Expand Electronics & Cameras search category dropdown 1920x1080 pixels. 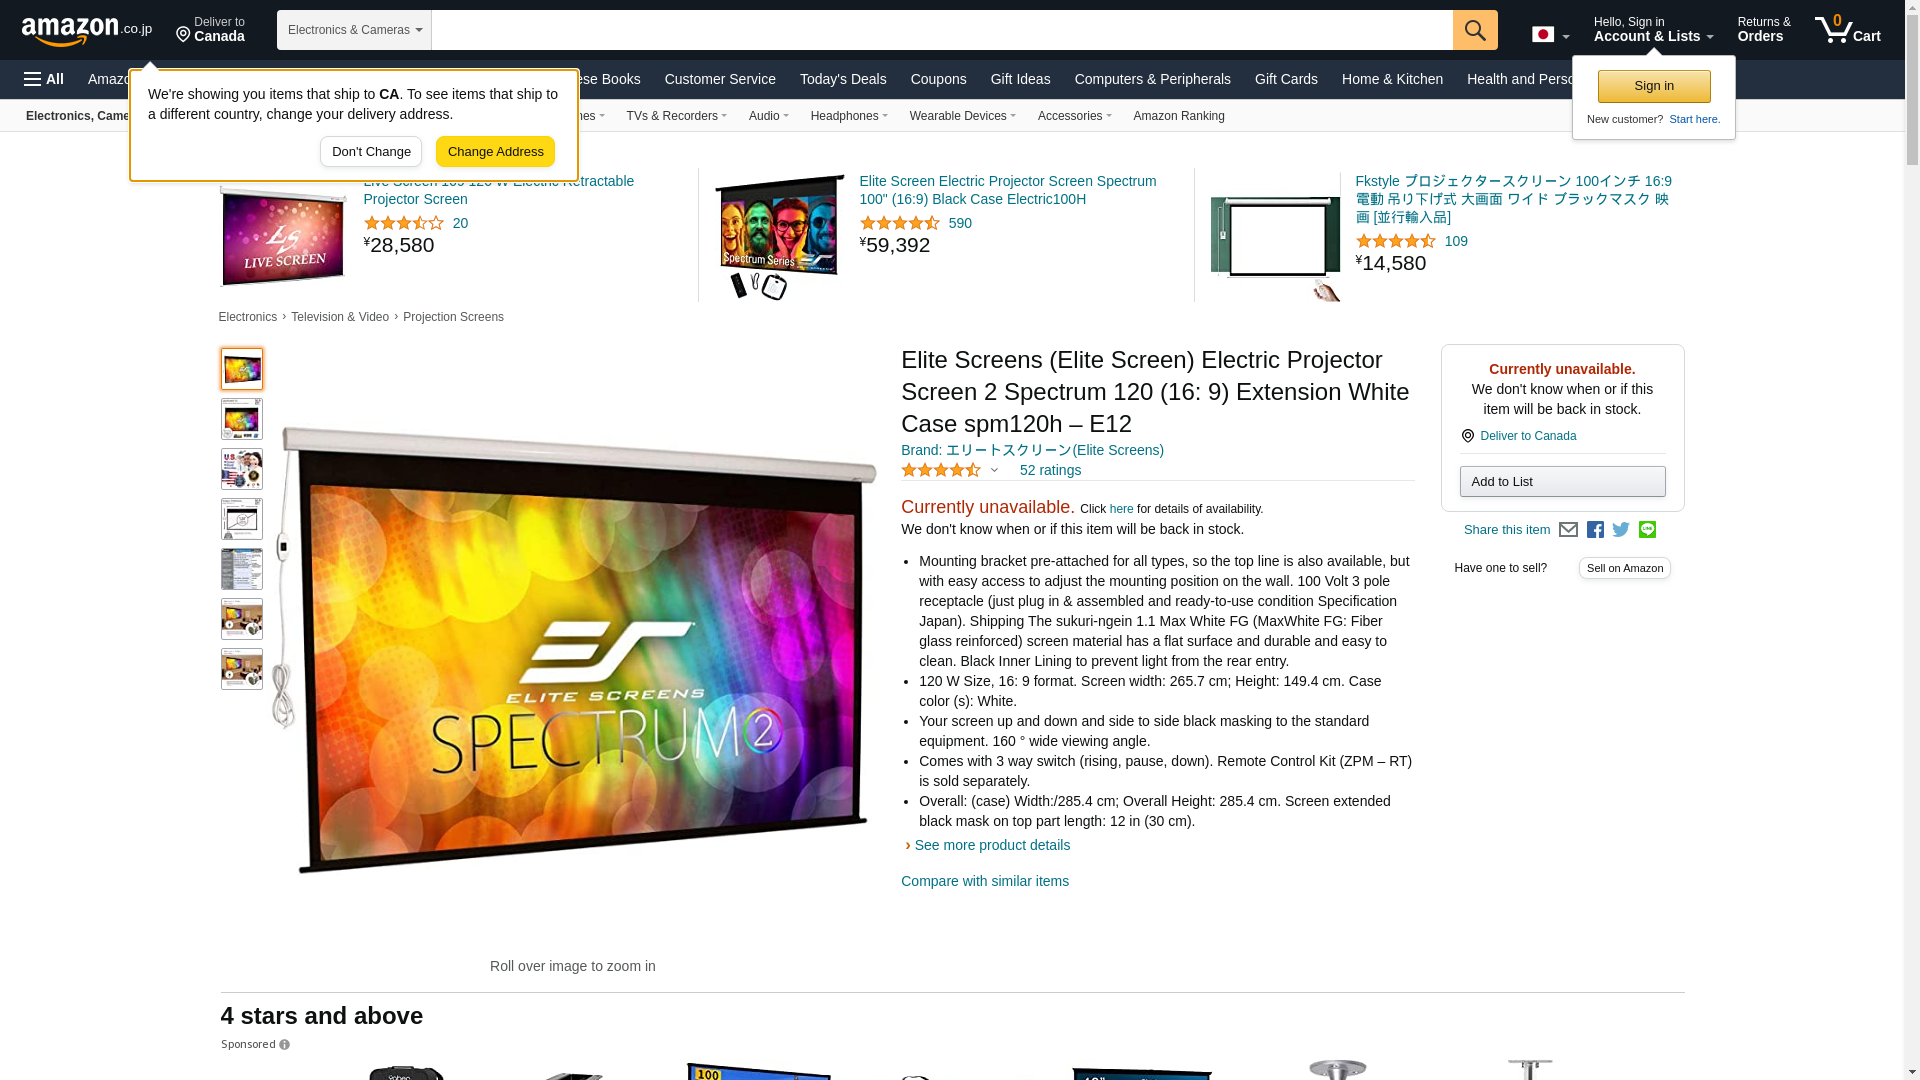354,30
